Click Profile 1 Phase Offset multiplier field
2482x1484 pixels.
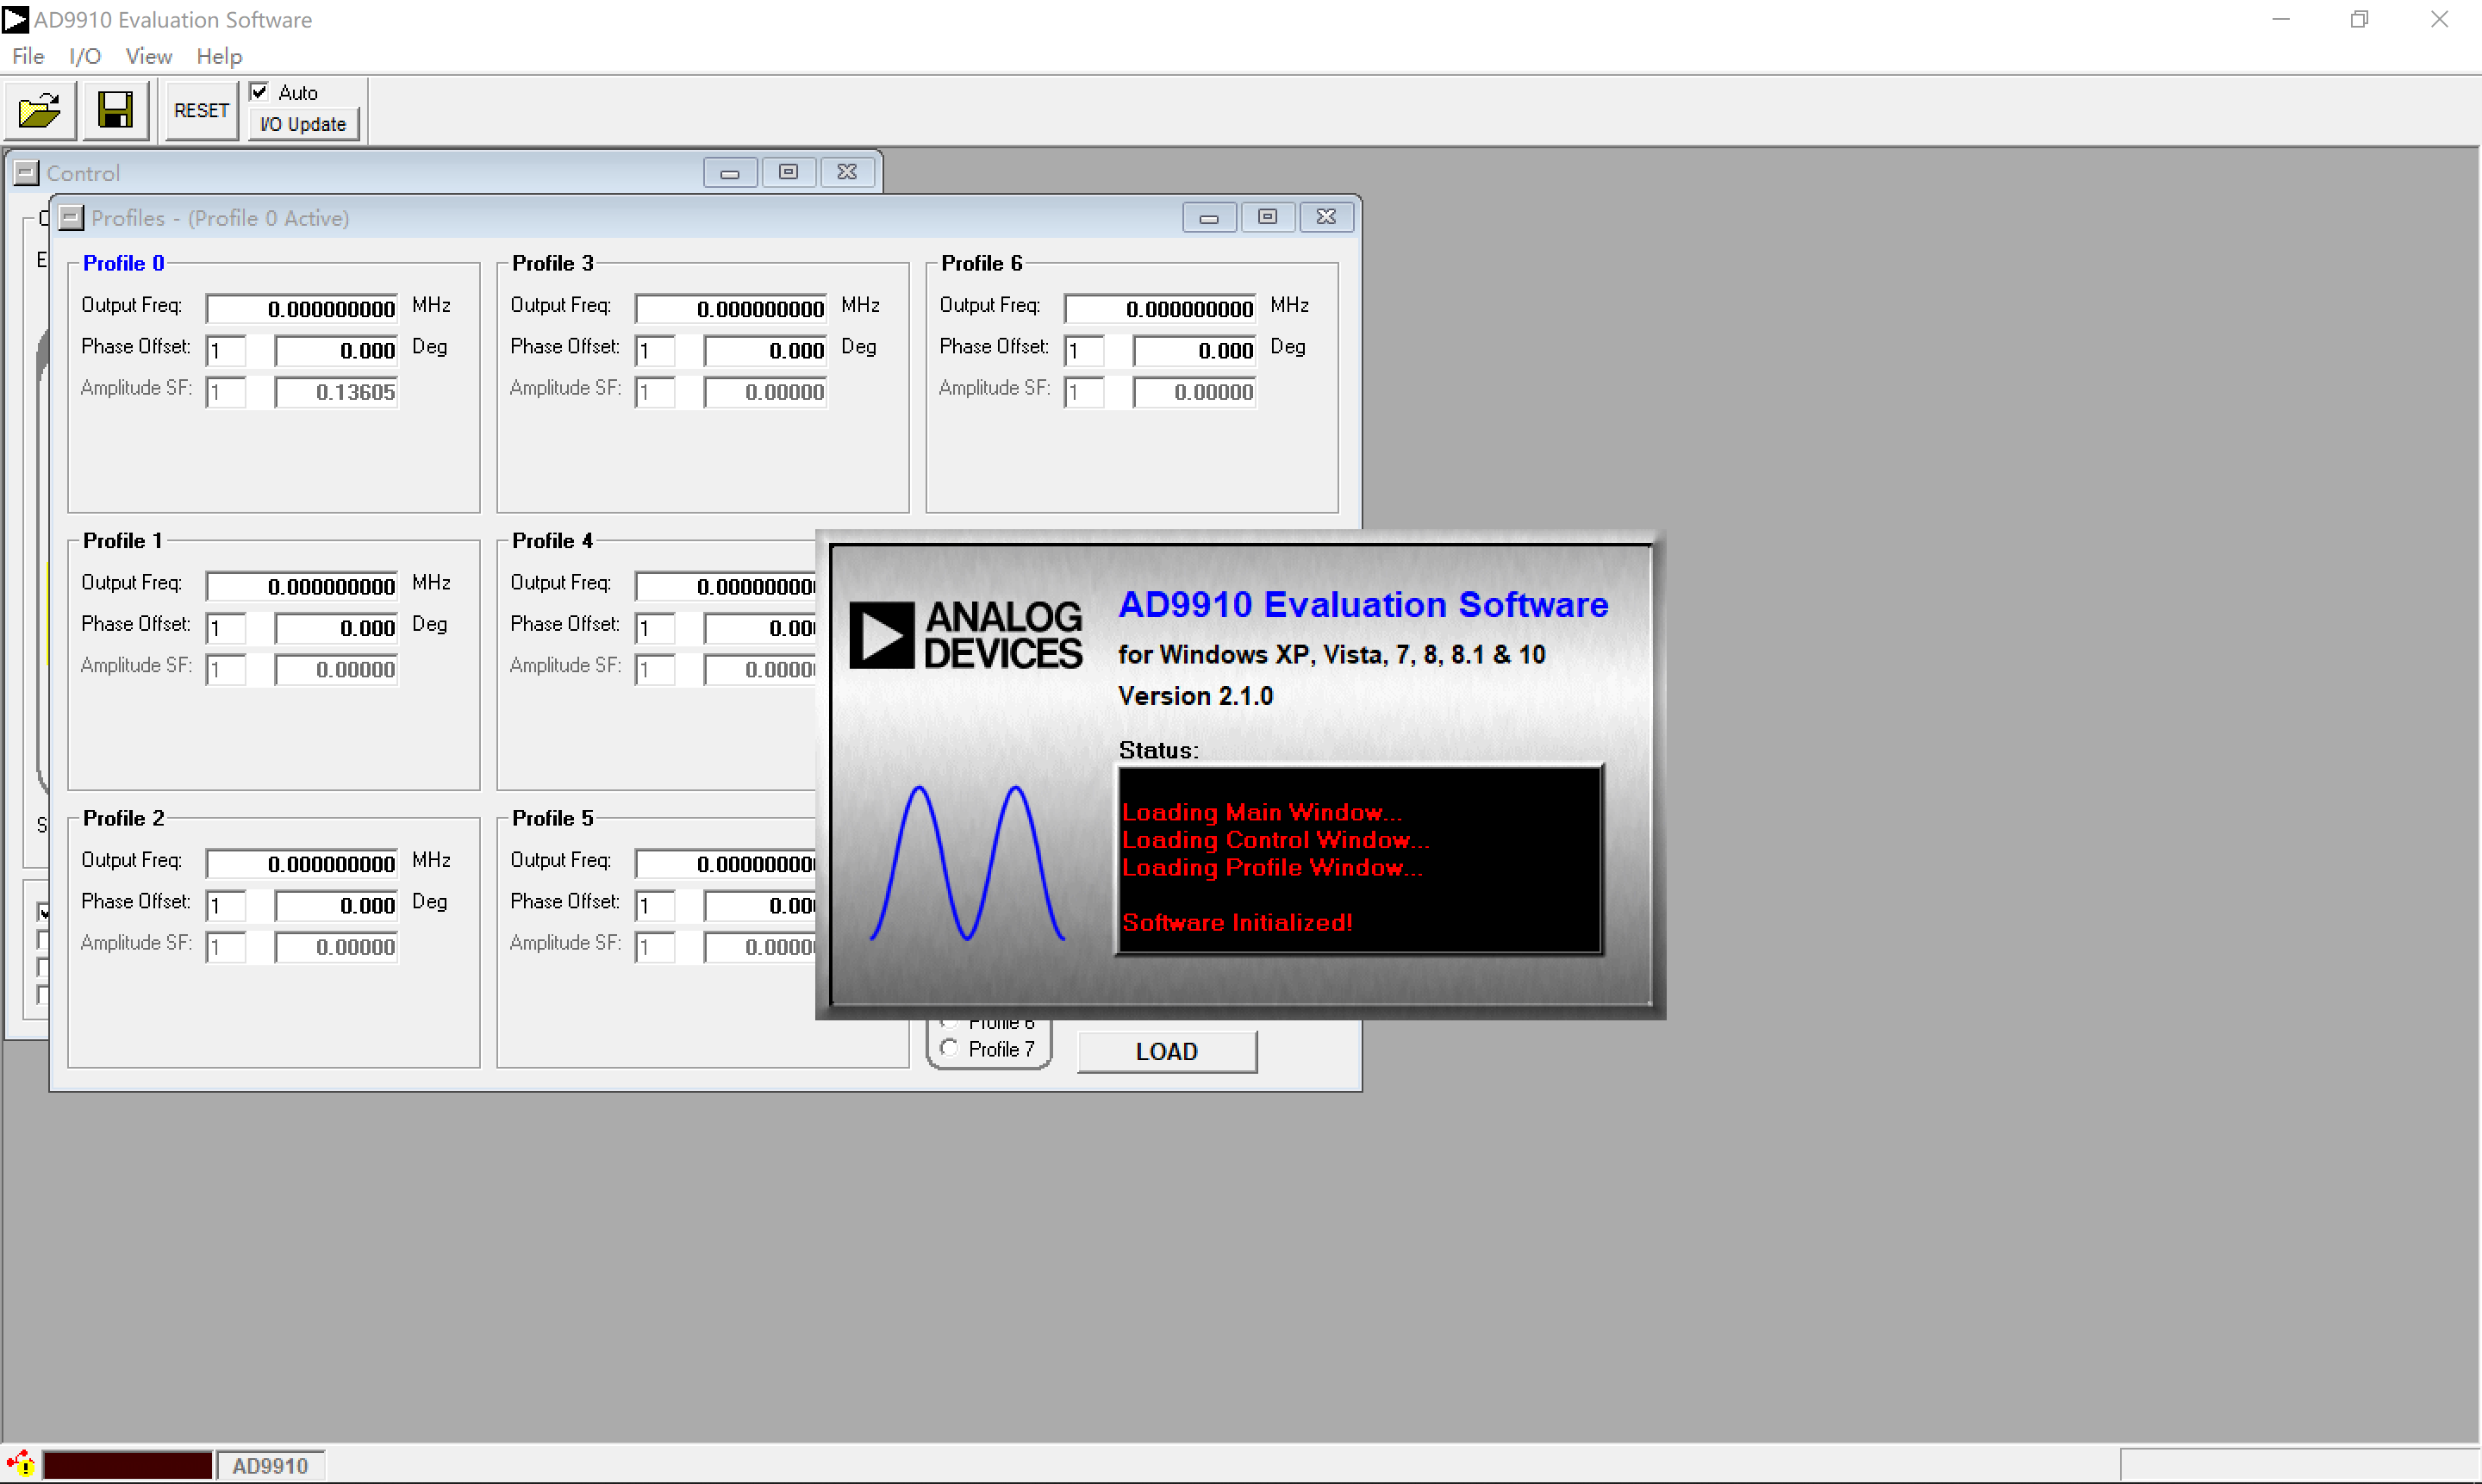pyautogui.click(x=226, y=628)
